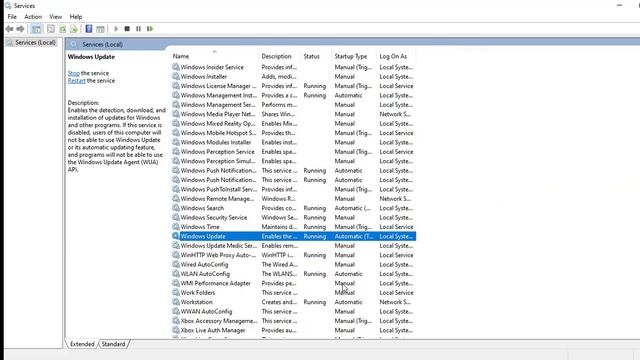The image size is (640, 360).
Task: Select Windows Perception Service row
Action: pyautogui.click(x=293, y=151)
